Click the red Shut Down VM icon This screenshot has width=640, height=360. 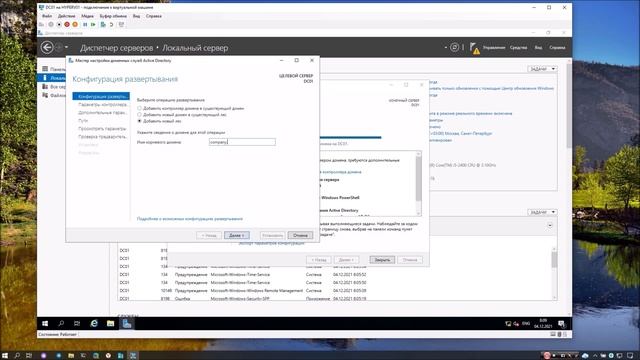(x=67, y=24)
